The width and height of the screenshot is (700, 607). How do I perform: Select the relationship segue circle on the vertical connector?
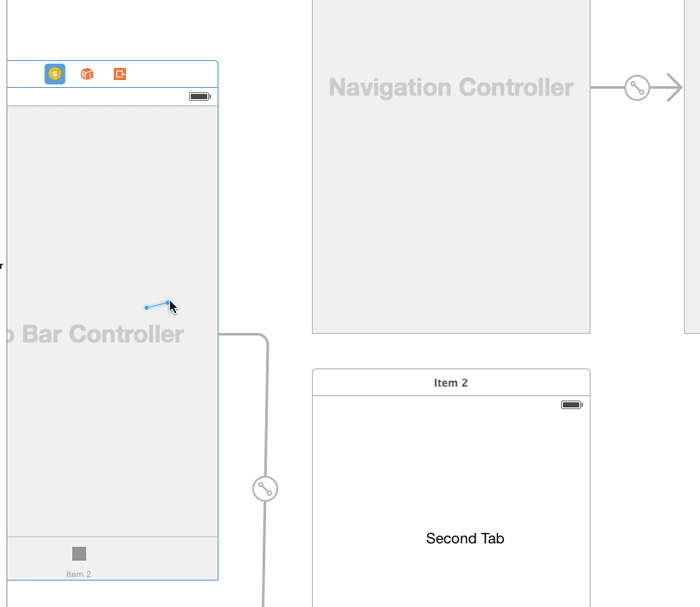(265, 489)
